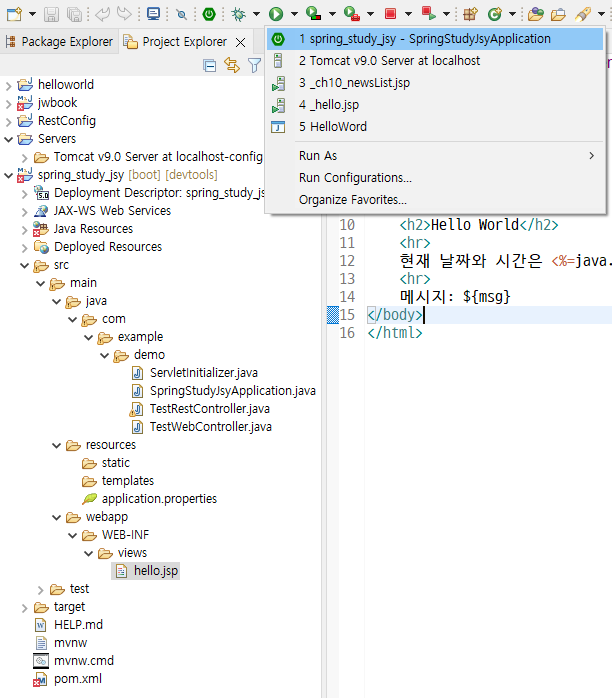Select pom.xml file
This screenshot has width=612, height=698.
(78, 679)
